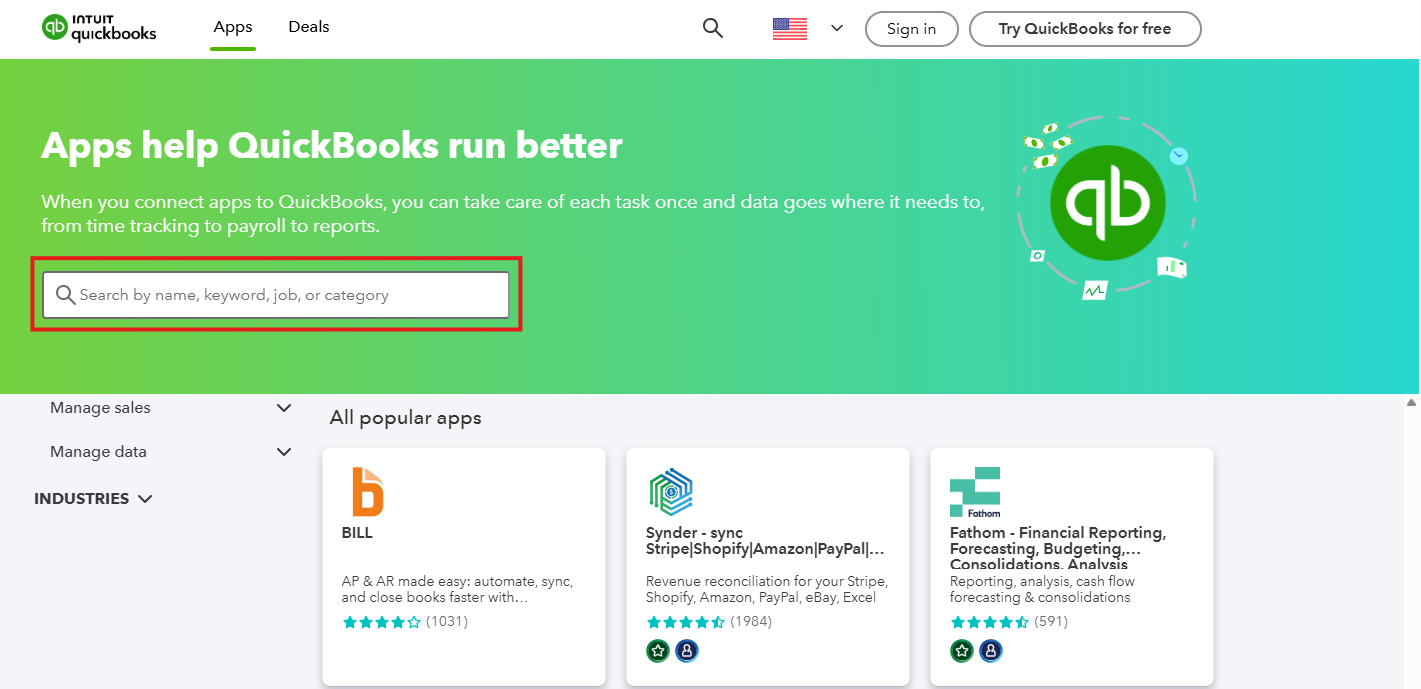Screen dimensions: 1421x689
Task: Click the Synder app logo
Action: click(671, 491)
